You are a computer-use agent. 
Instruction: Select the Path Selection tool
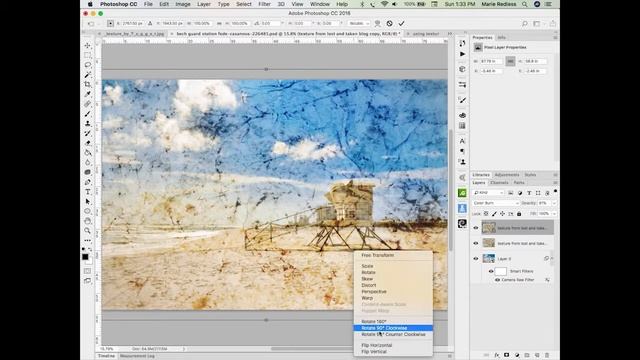tap(88, 202)
